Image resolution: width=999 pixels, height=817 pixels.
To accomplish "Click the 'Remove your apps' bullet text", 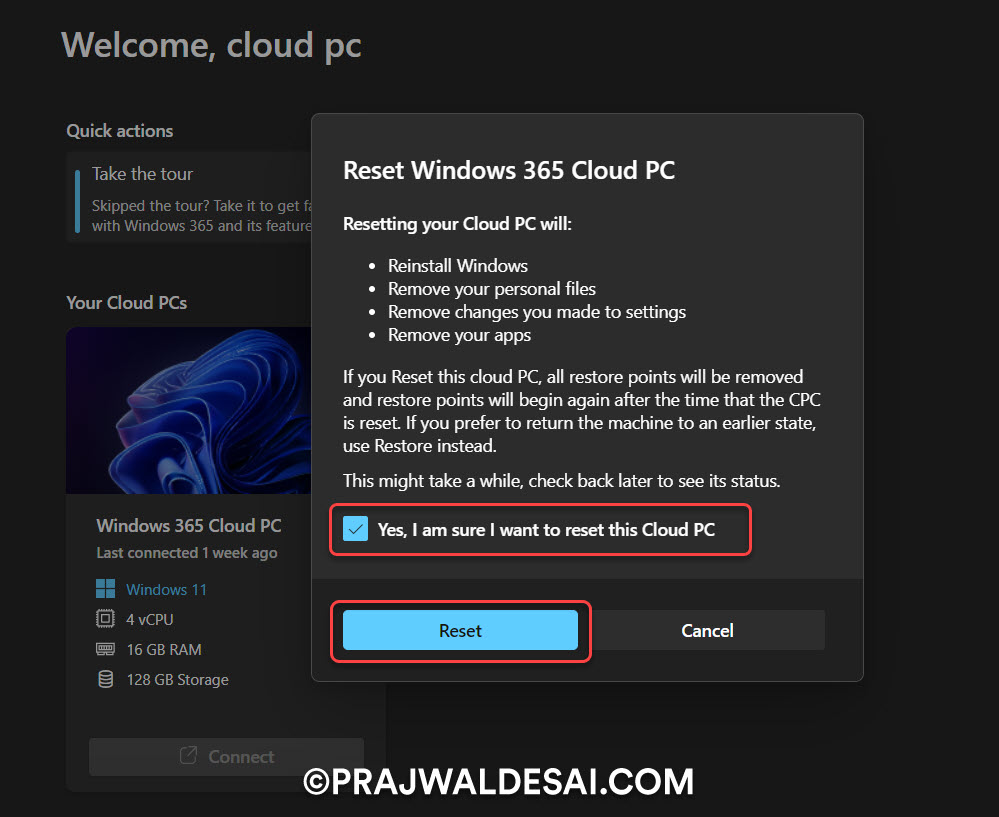I will (x=459, y=335).
